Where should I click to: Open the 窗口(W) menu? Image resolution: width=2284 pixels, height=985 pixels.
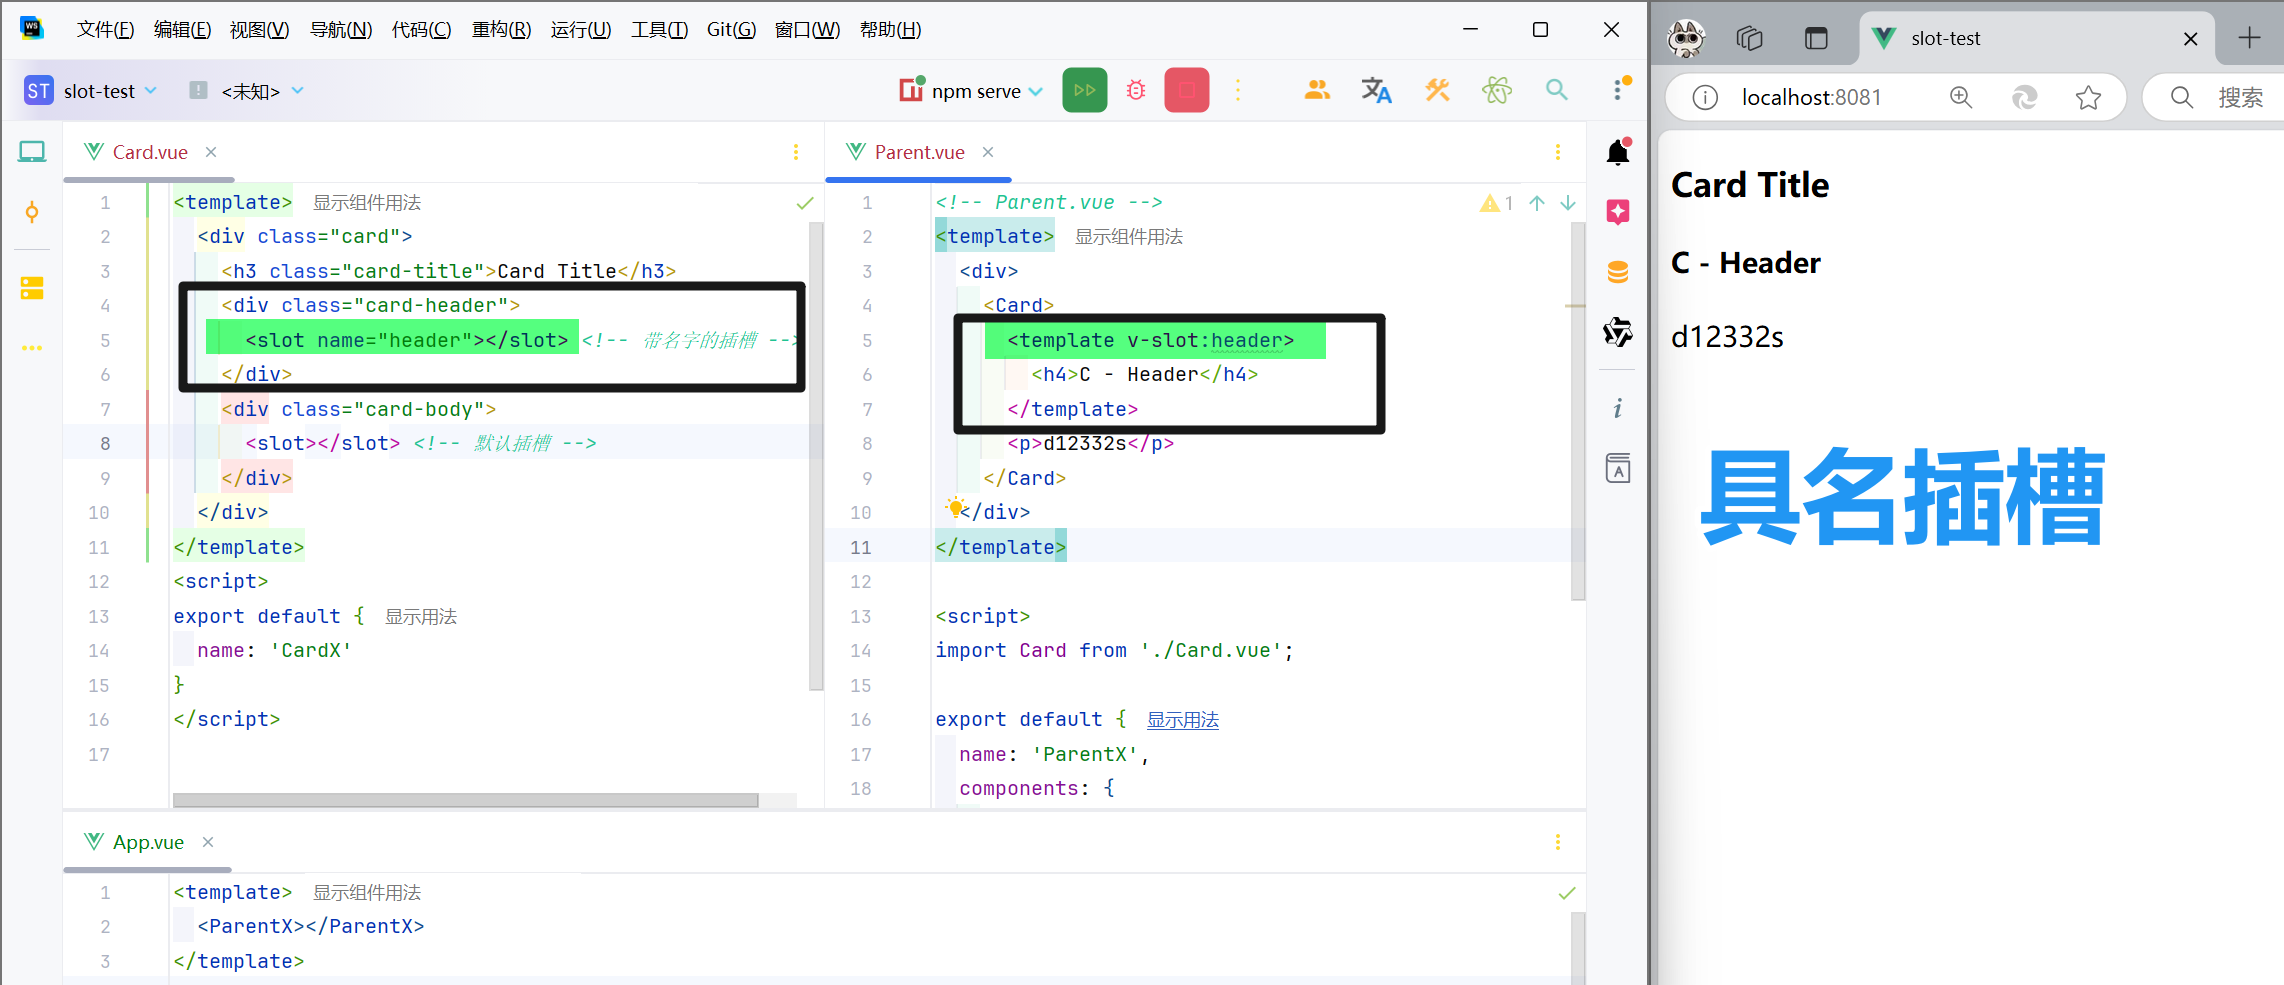point(807,30)
